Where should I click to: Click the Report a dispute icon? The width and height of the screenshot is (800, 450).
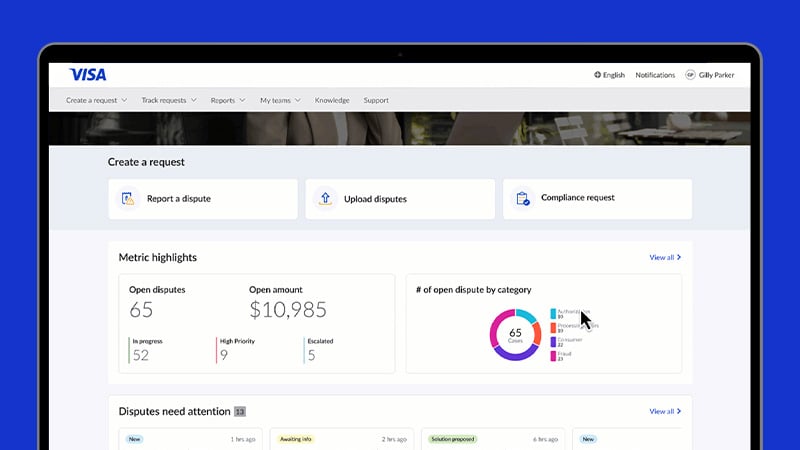point(128,199)
